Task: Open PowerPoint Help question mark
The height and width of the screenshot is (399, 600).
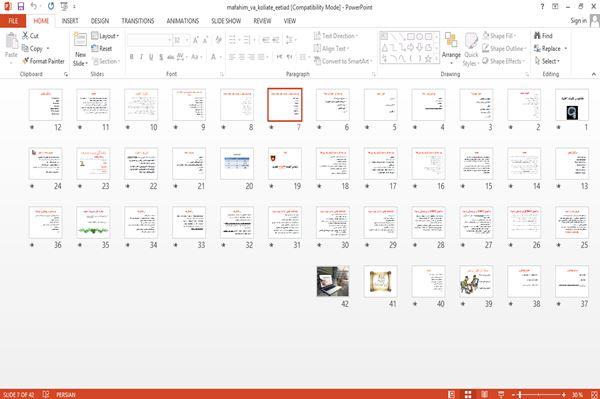Action: [x=542, y=7]
